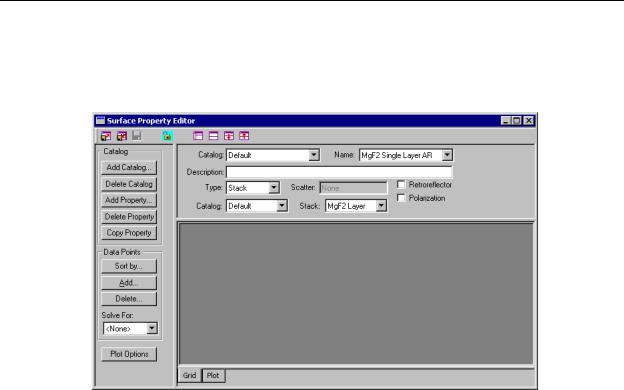Open the top Catalog dropdown showing Default

point(314,155)
